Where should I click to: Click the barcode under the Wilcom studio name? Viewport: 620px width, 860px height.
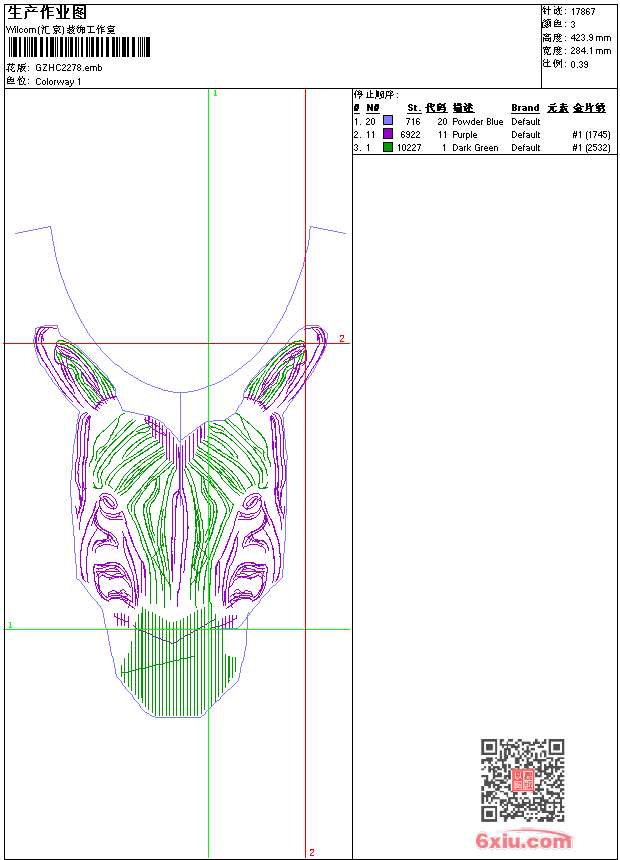(x=78, y=47)
